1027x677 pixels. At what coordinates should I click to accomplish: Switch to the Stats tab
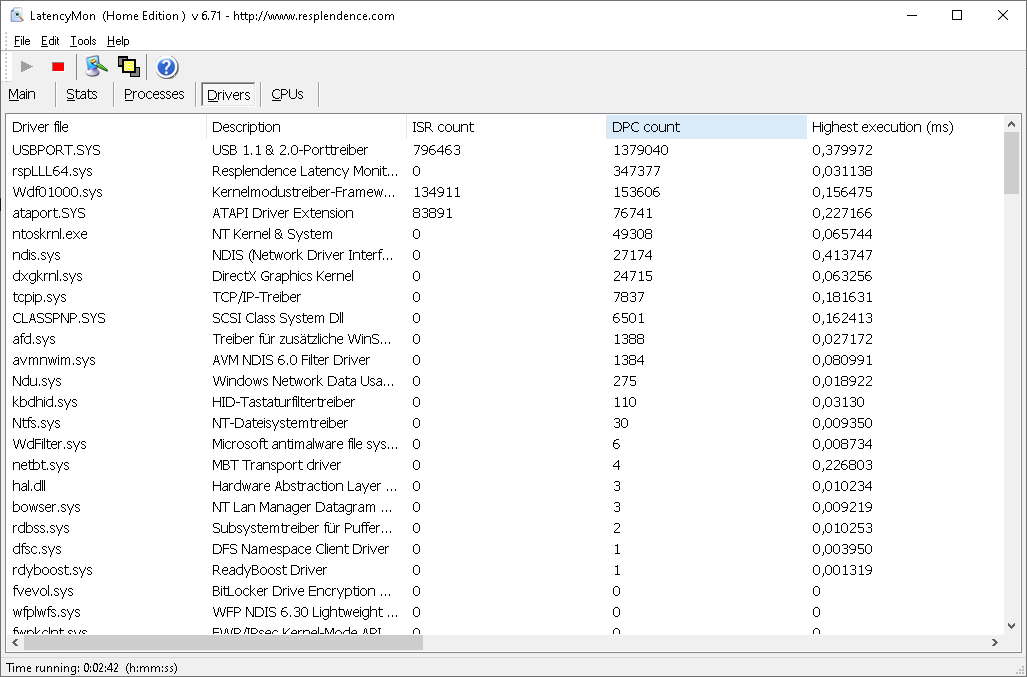(x=82, y=94)
